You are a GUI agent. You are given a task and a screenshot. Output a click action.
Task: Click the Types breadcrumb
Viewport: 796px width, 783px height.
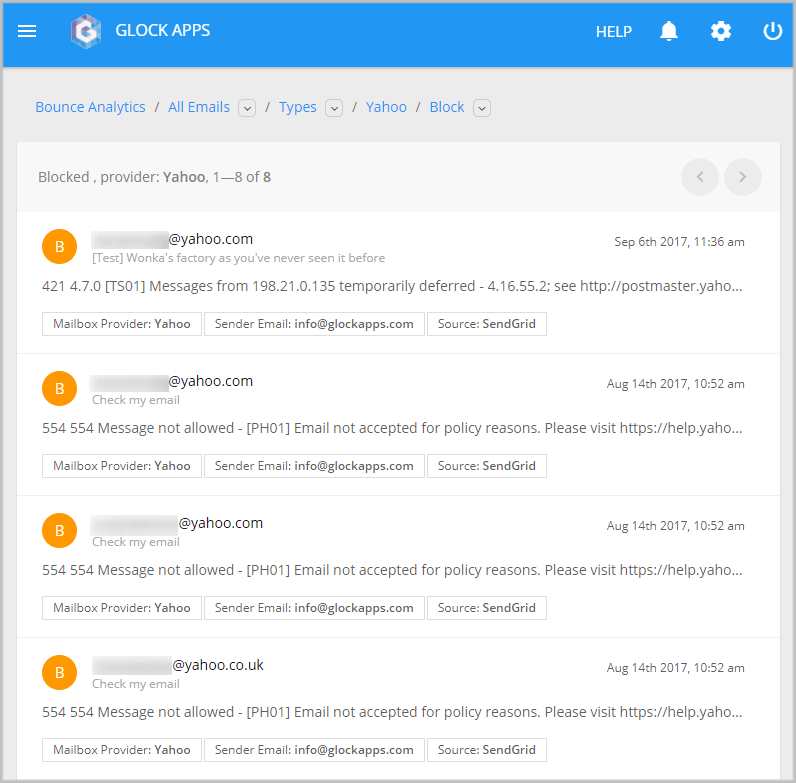297,107
